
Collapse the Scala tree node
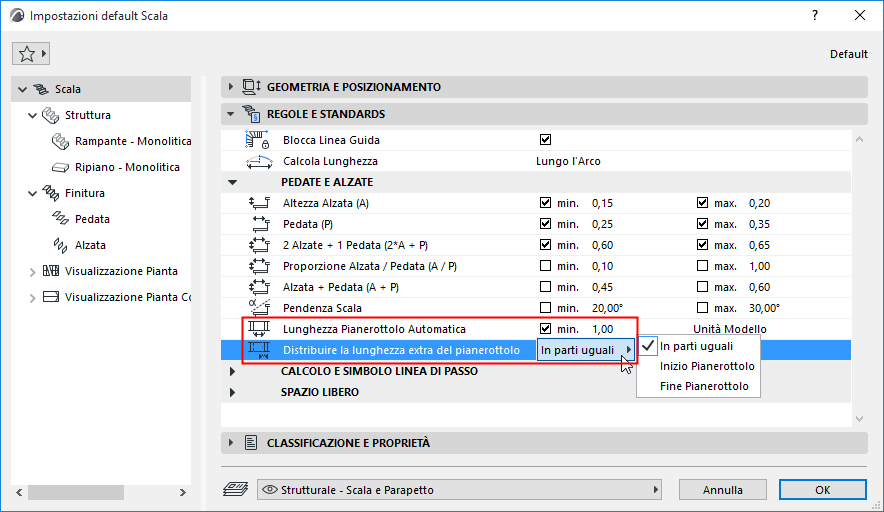point(23,89)
